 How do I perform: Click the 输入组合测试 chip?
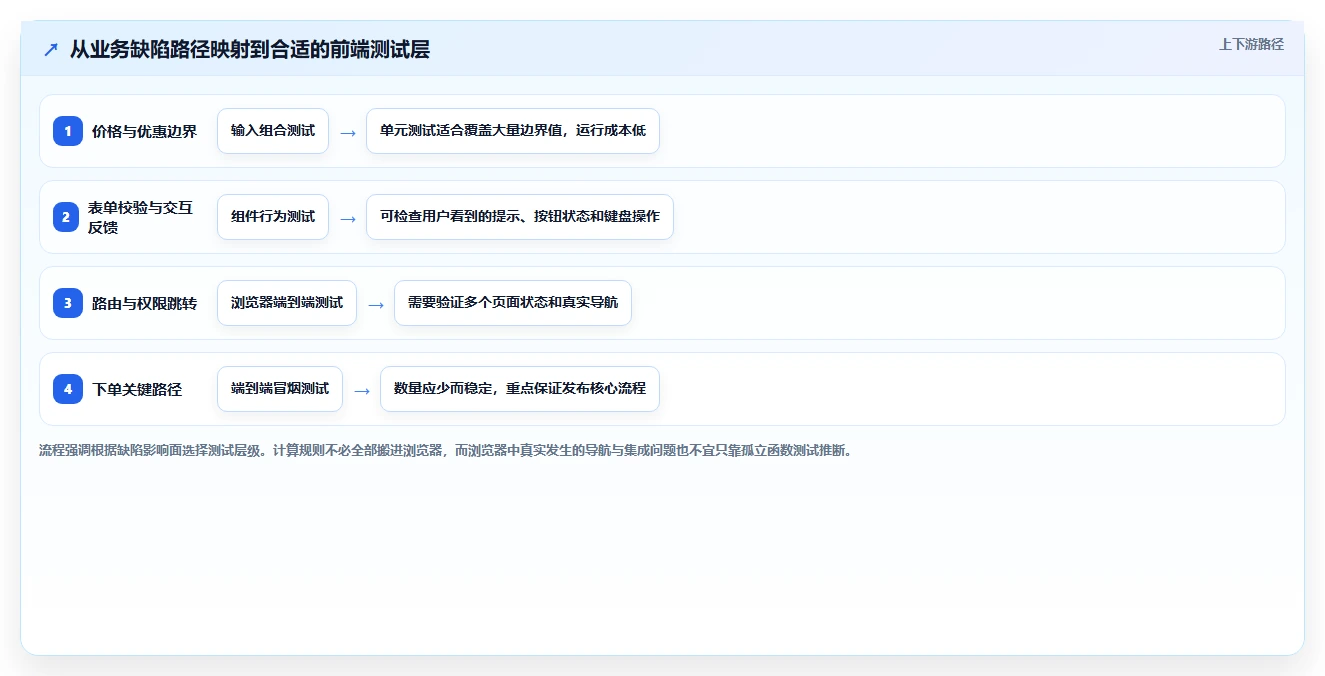273,131
